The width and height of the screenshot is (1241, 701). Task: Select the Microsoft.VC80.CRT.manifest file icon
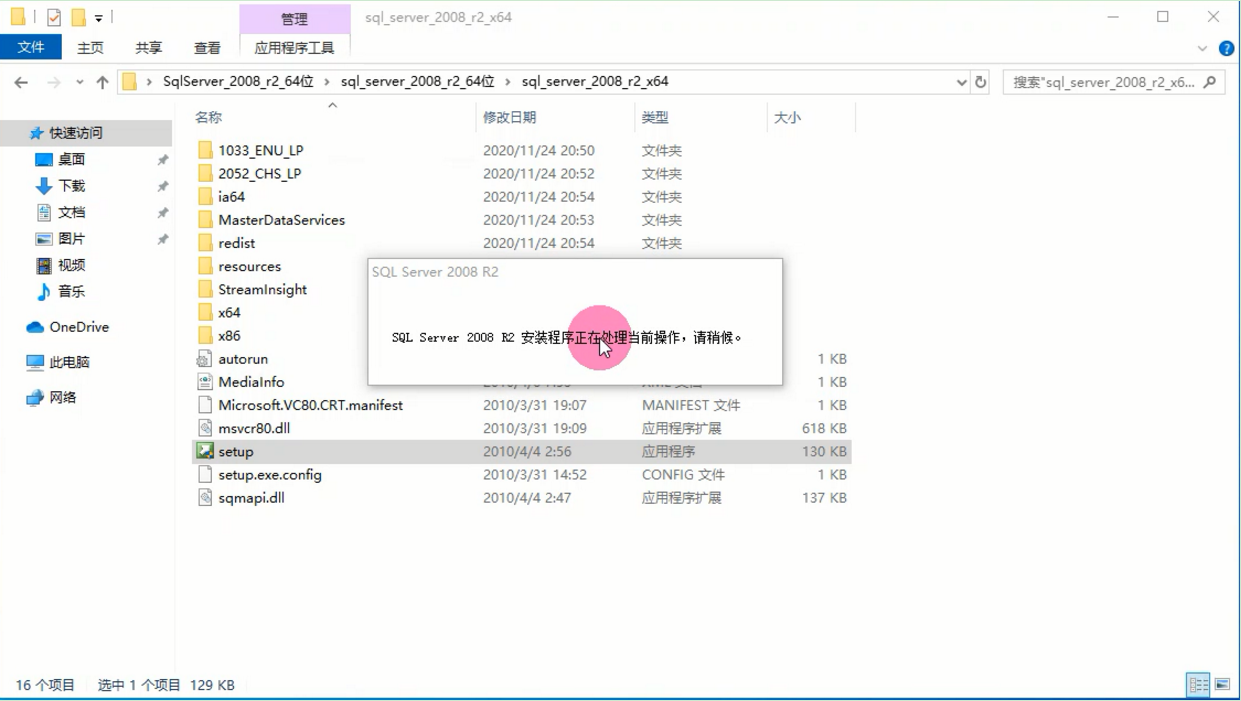(x=205, y=405)
